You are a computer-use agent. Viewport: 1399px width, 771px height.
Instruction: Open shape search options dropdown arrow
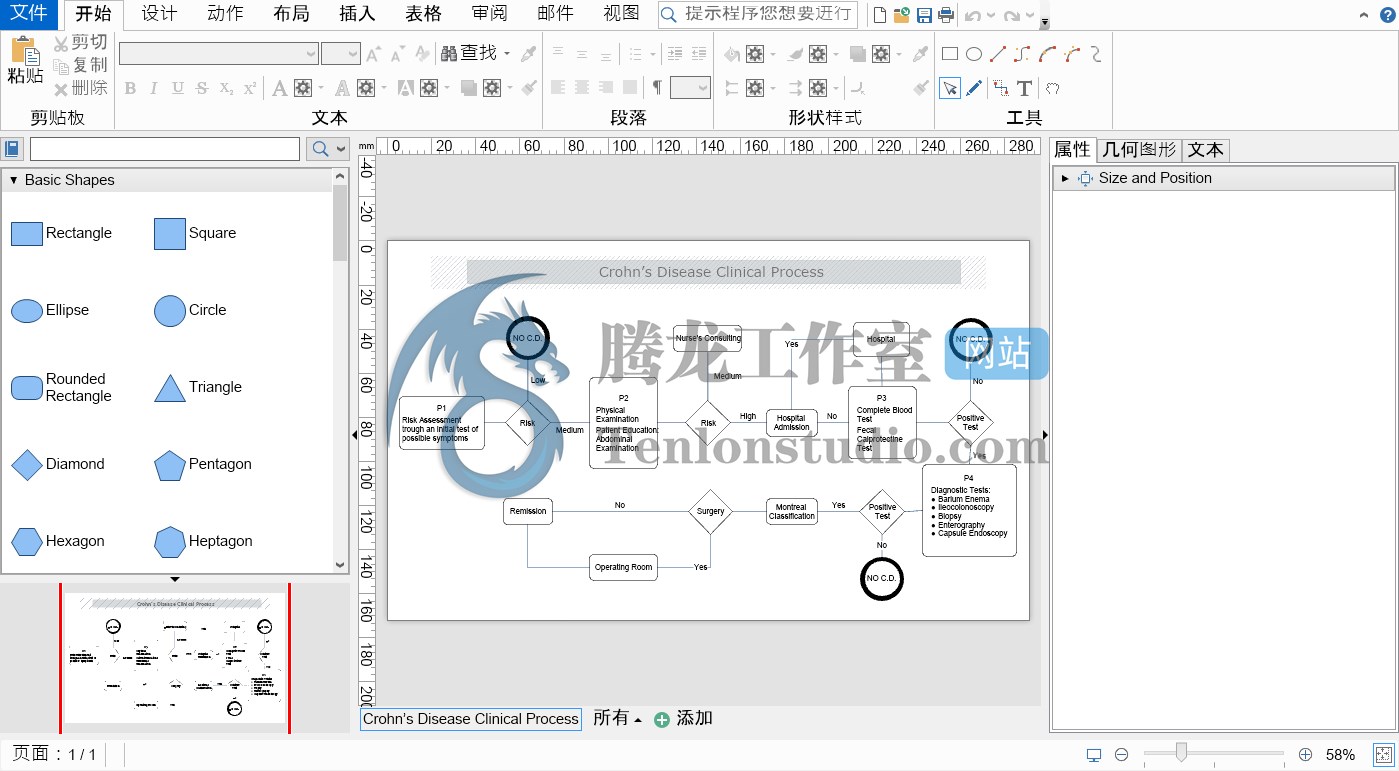341,149
